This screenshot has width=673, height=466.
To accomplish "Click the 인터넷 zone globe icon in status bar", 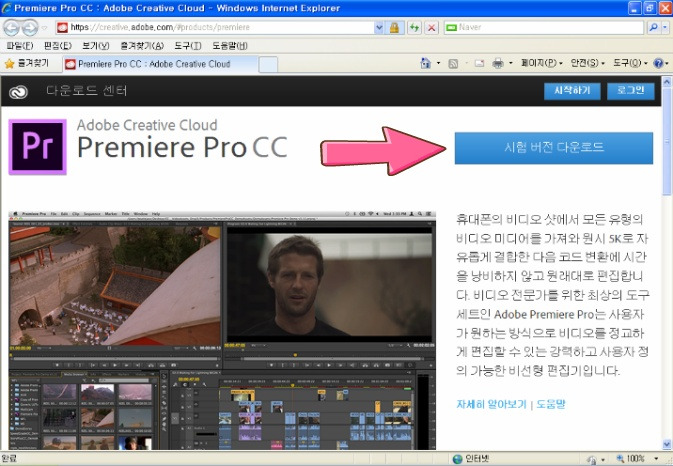I will point(458,459).
